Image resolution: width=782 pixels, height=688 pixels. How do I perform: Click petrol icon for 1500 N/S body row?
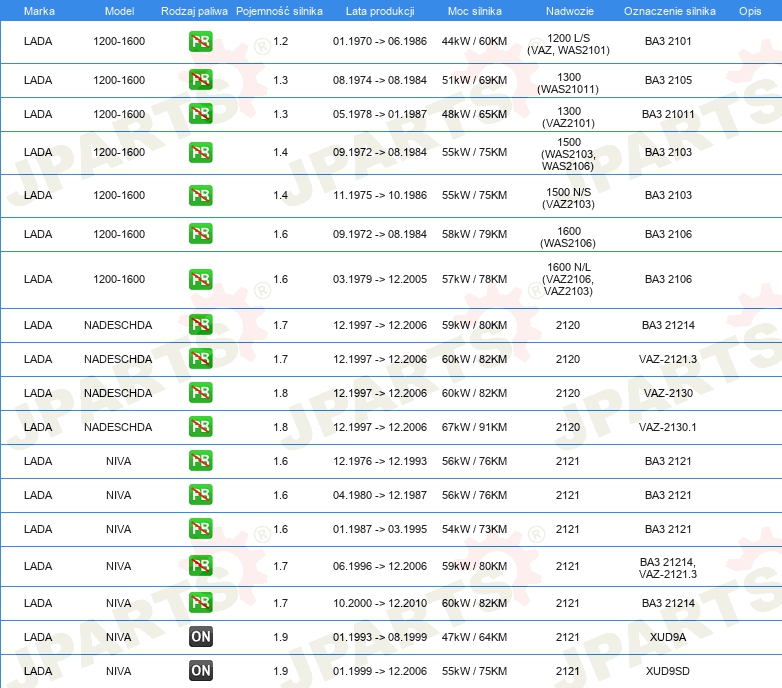(x=201, y=197)
